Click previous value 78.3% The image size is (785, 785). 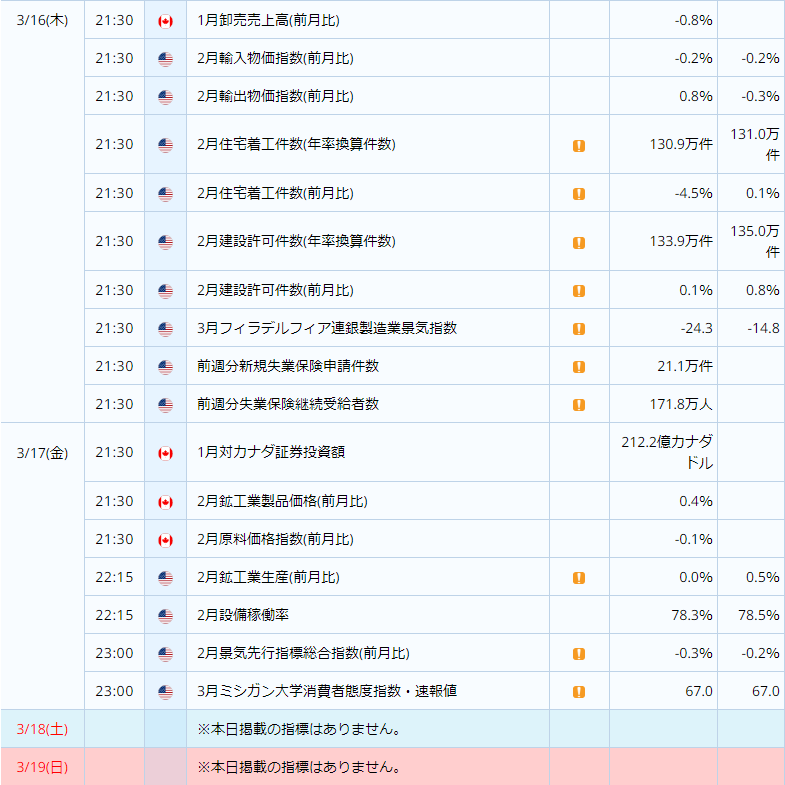692,616
